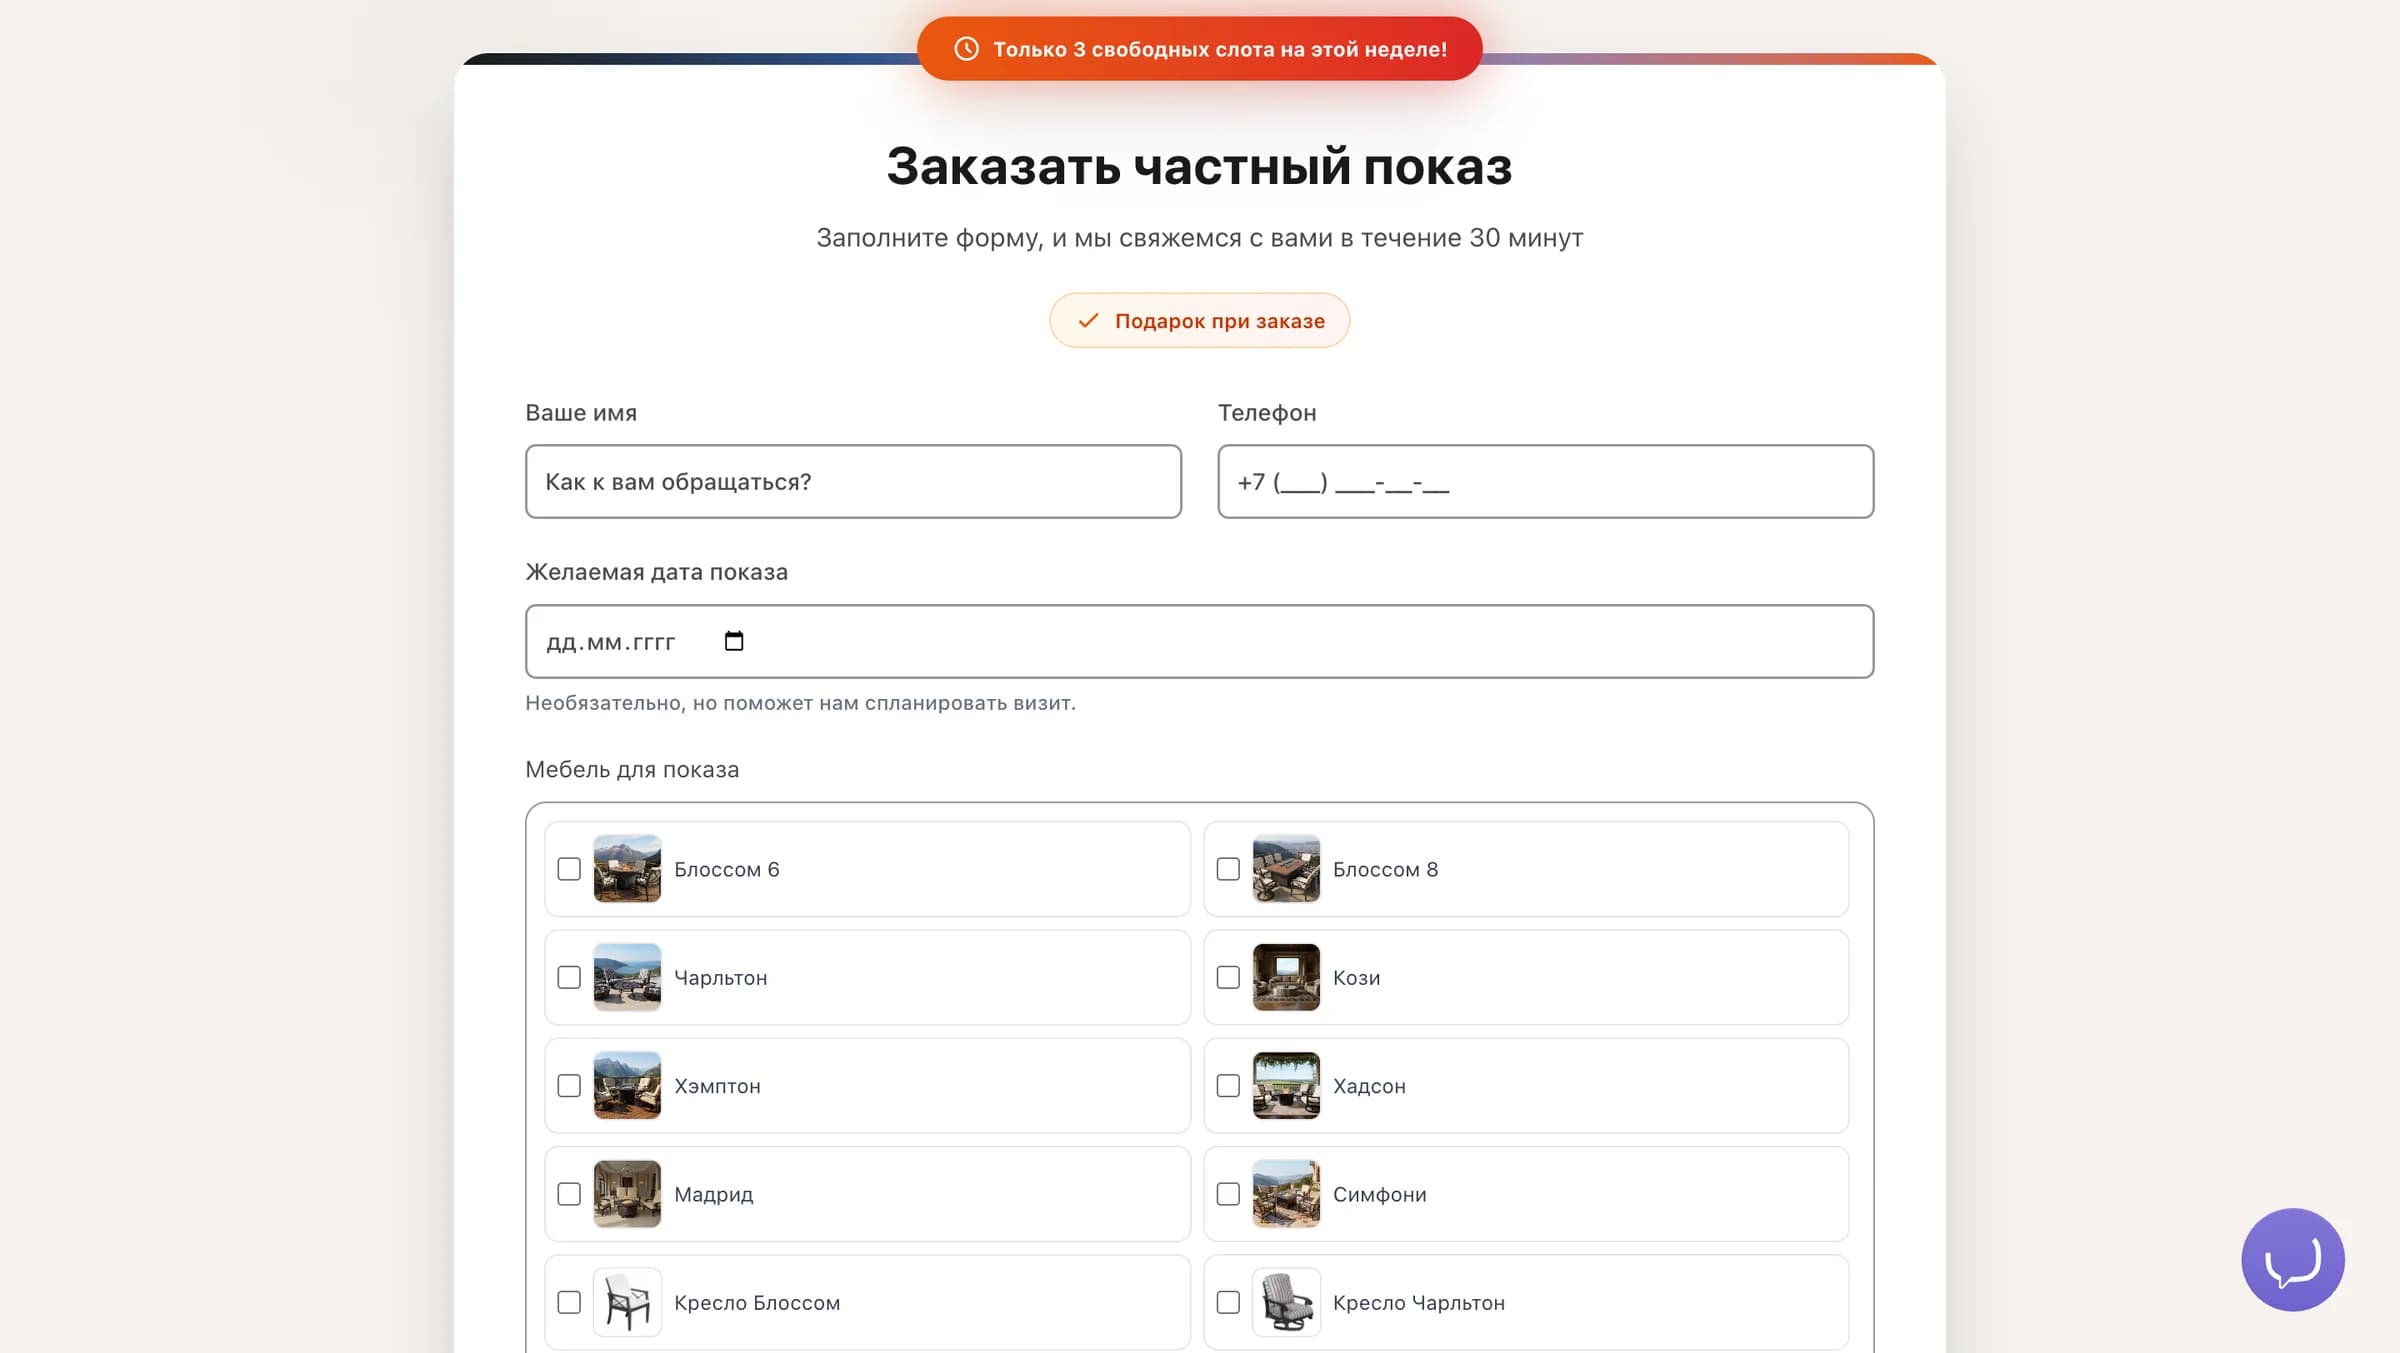Check the Кресло Блоссом checkbox
This screenshot has height=1353, width=2400.
pos(569,1302)
